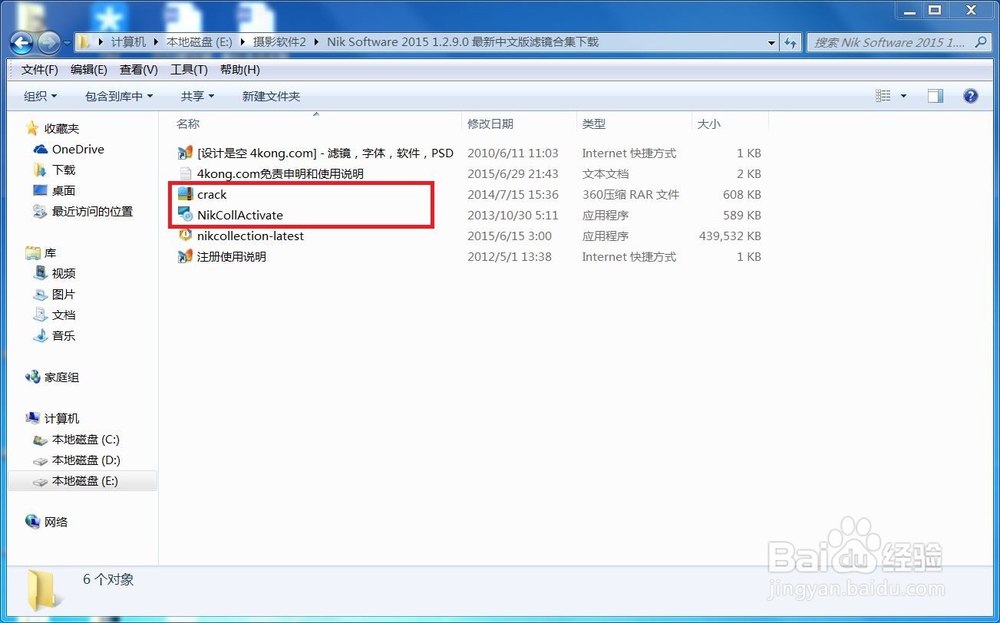Open the 帮助(H) menu

click(x=240, y=70)
